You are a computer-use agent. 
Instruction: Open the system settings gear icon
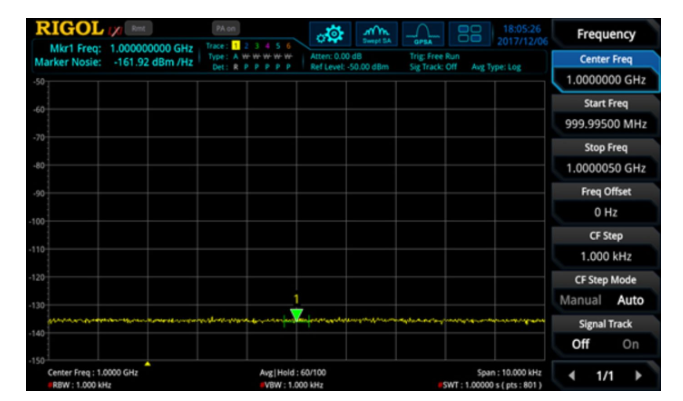pos(330,34)
